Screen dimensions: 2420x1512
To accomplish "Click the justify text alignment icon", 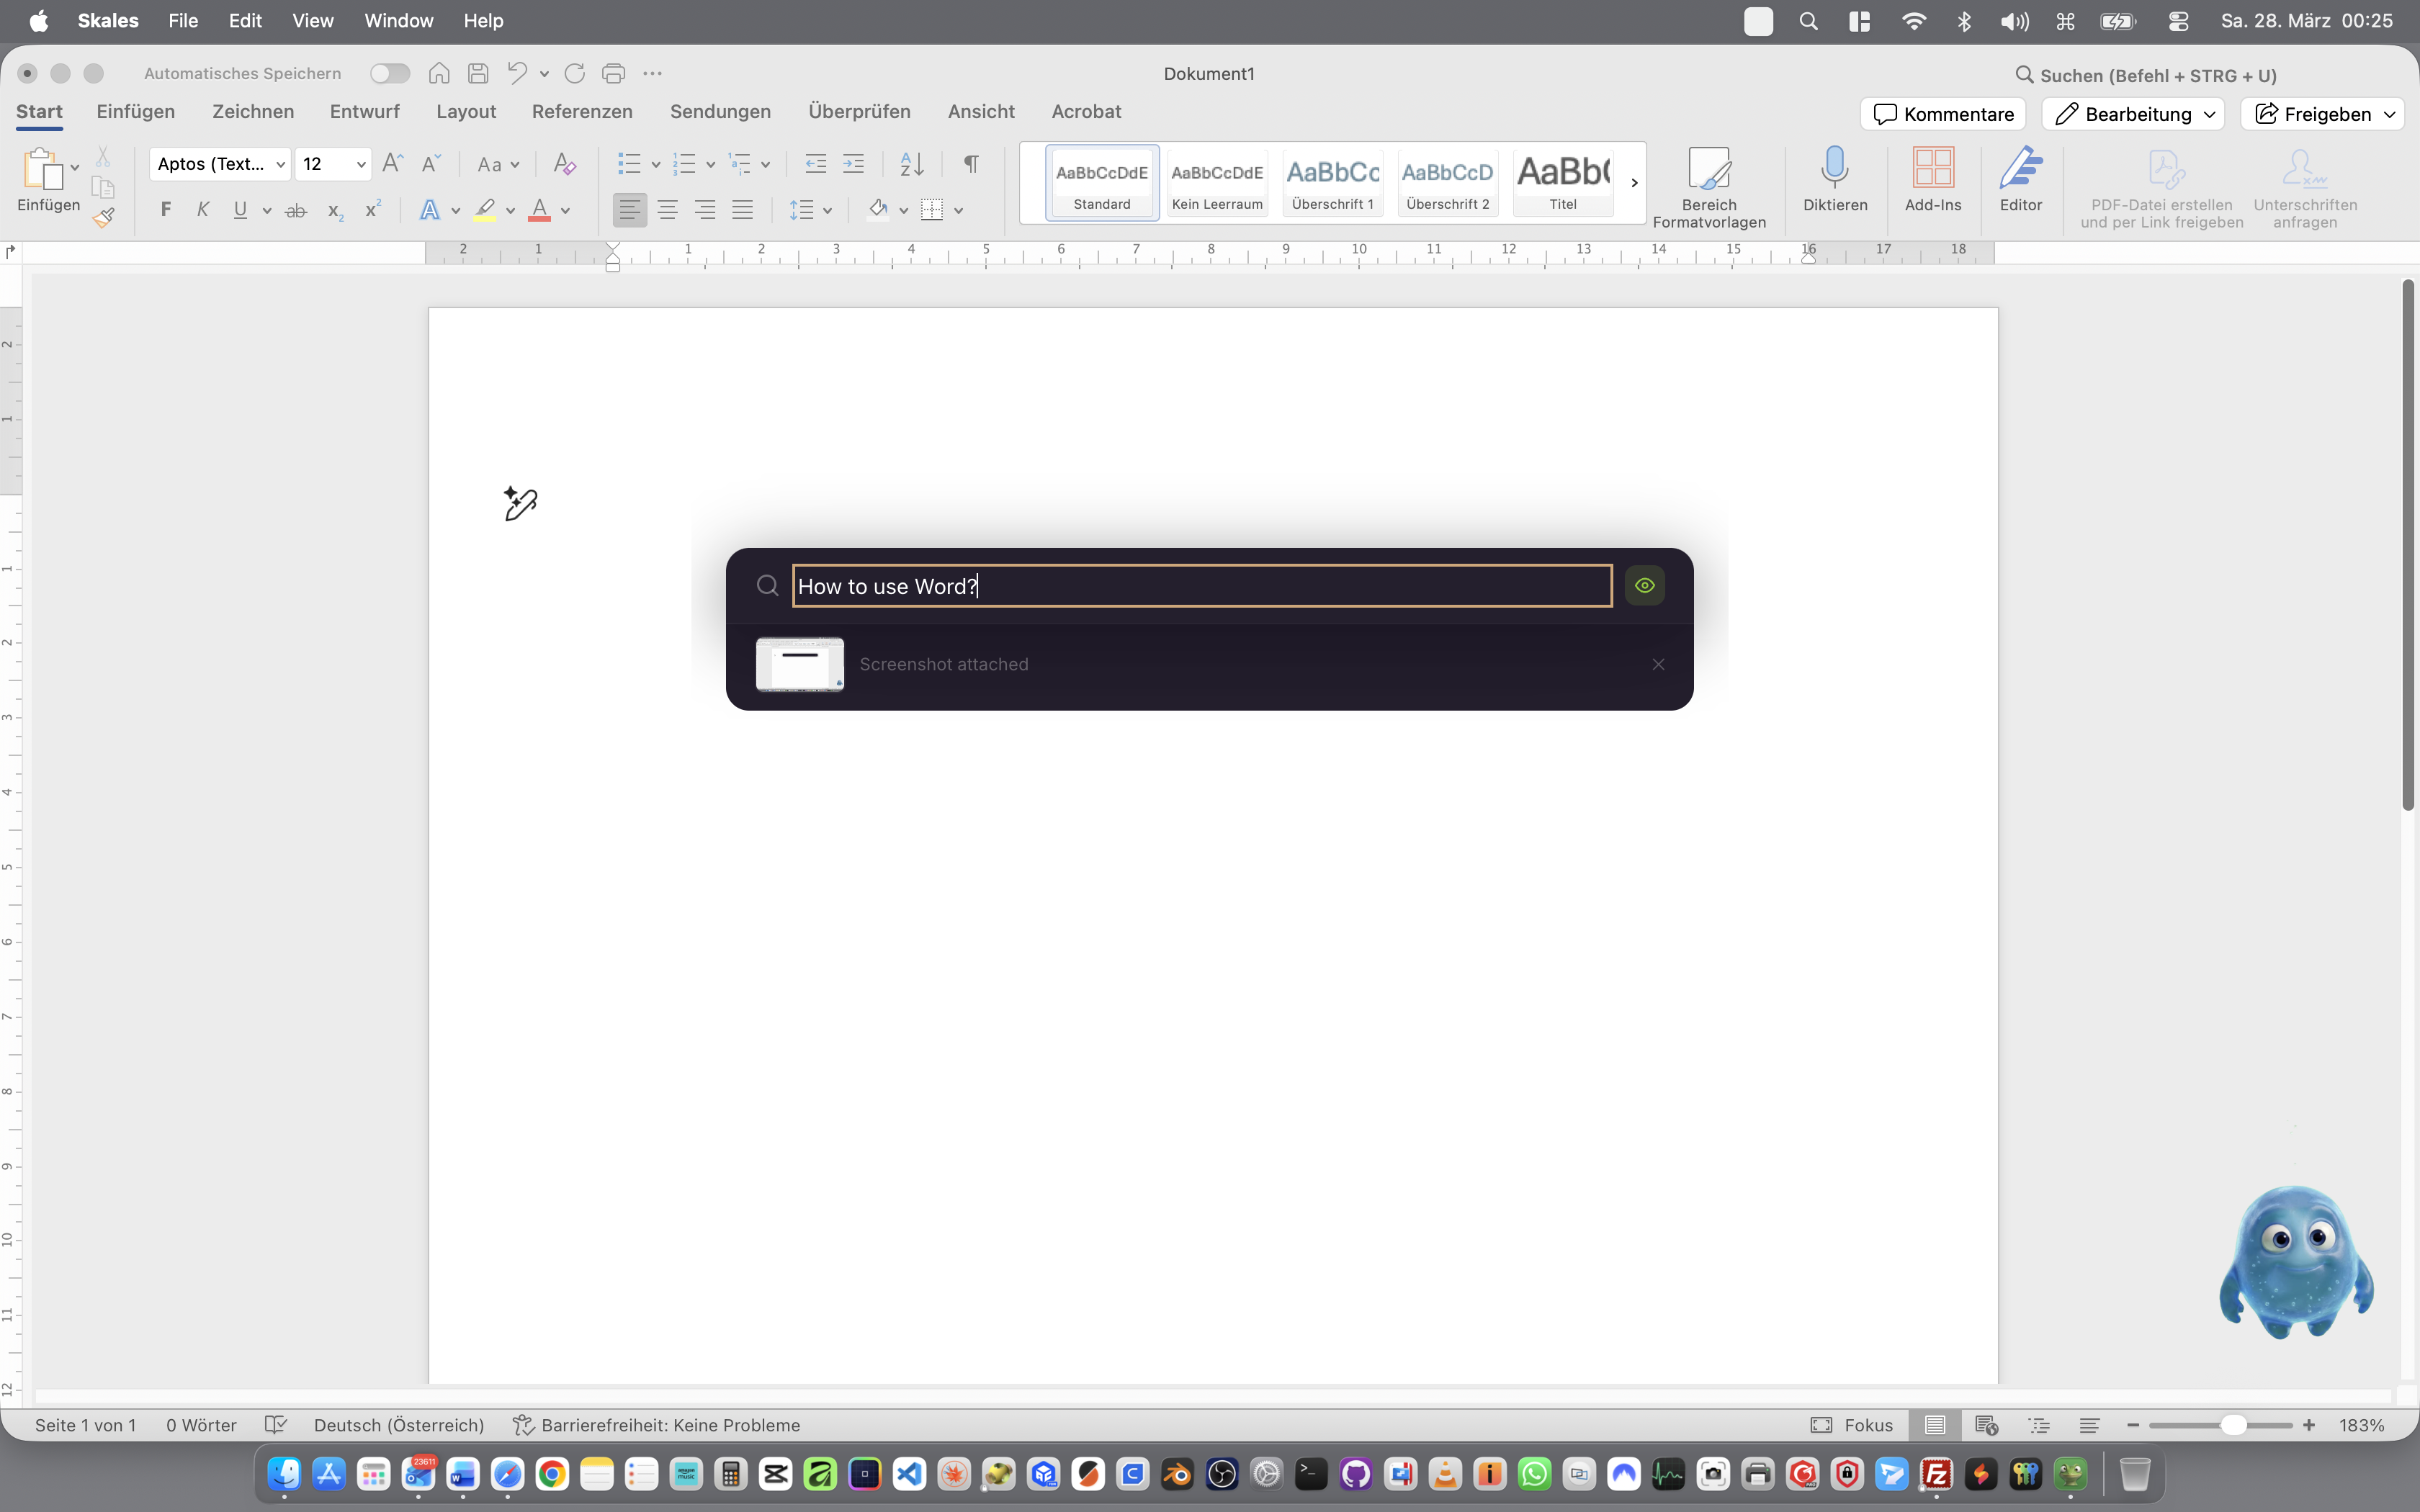I will coord(742,210).
